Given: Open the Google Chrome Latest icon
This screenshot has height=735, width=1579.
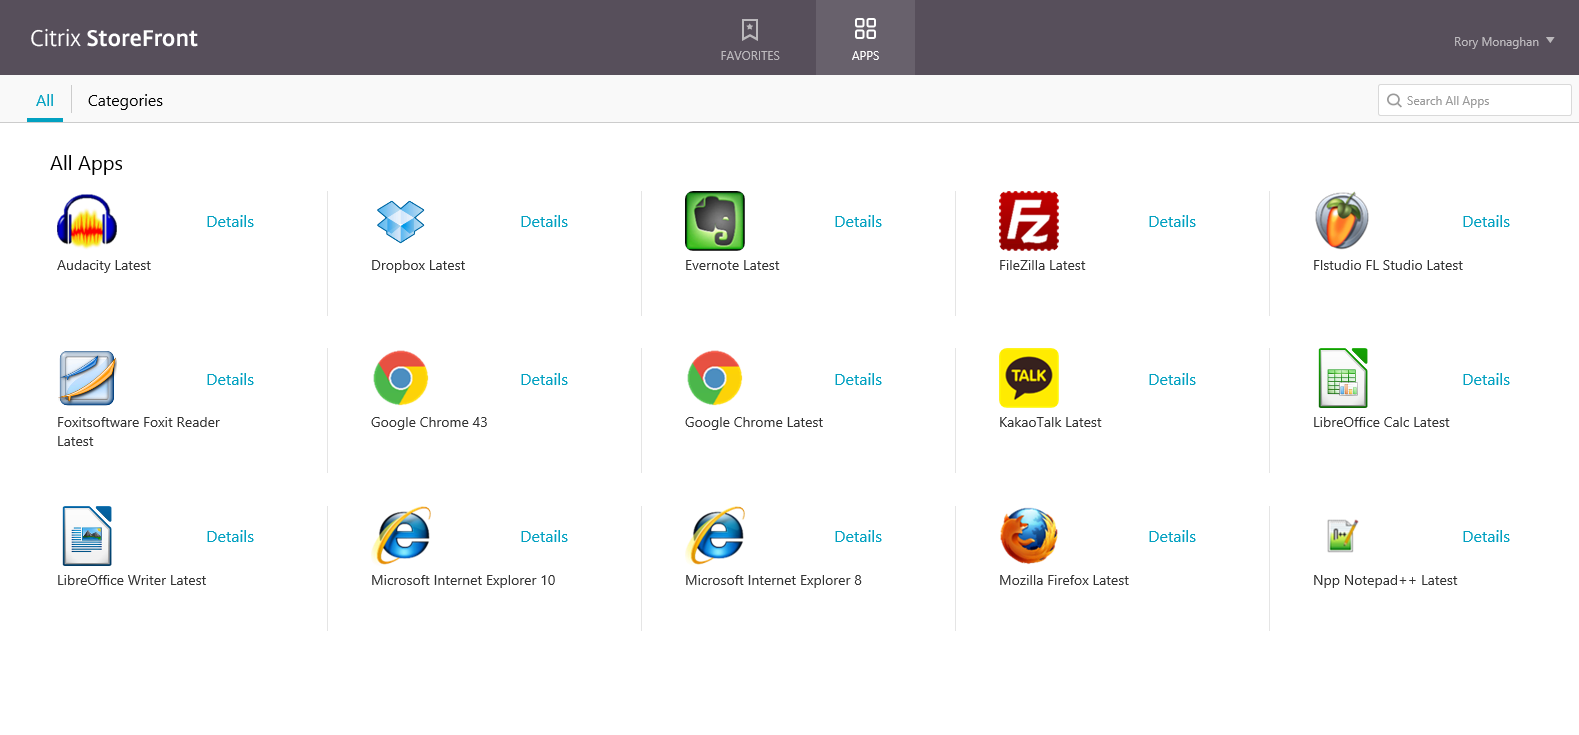Looking at the screenshot, I should [x=715, y=378].
